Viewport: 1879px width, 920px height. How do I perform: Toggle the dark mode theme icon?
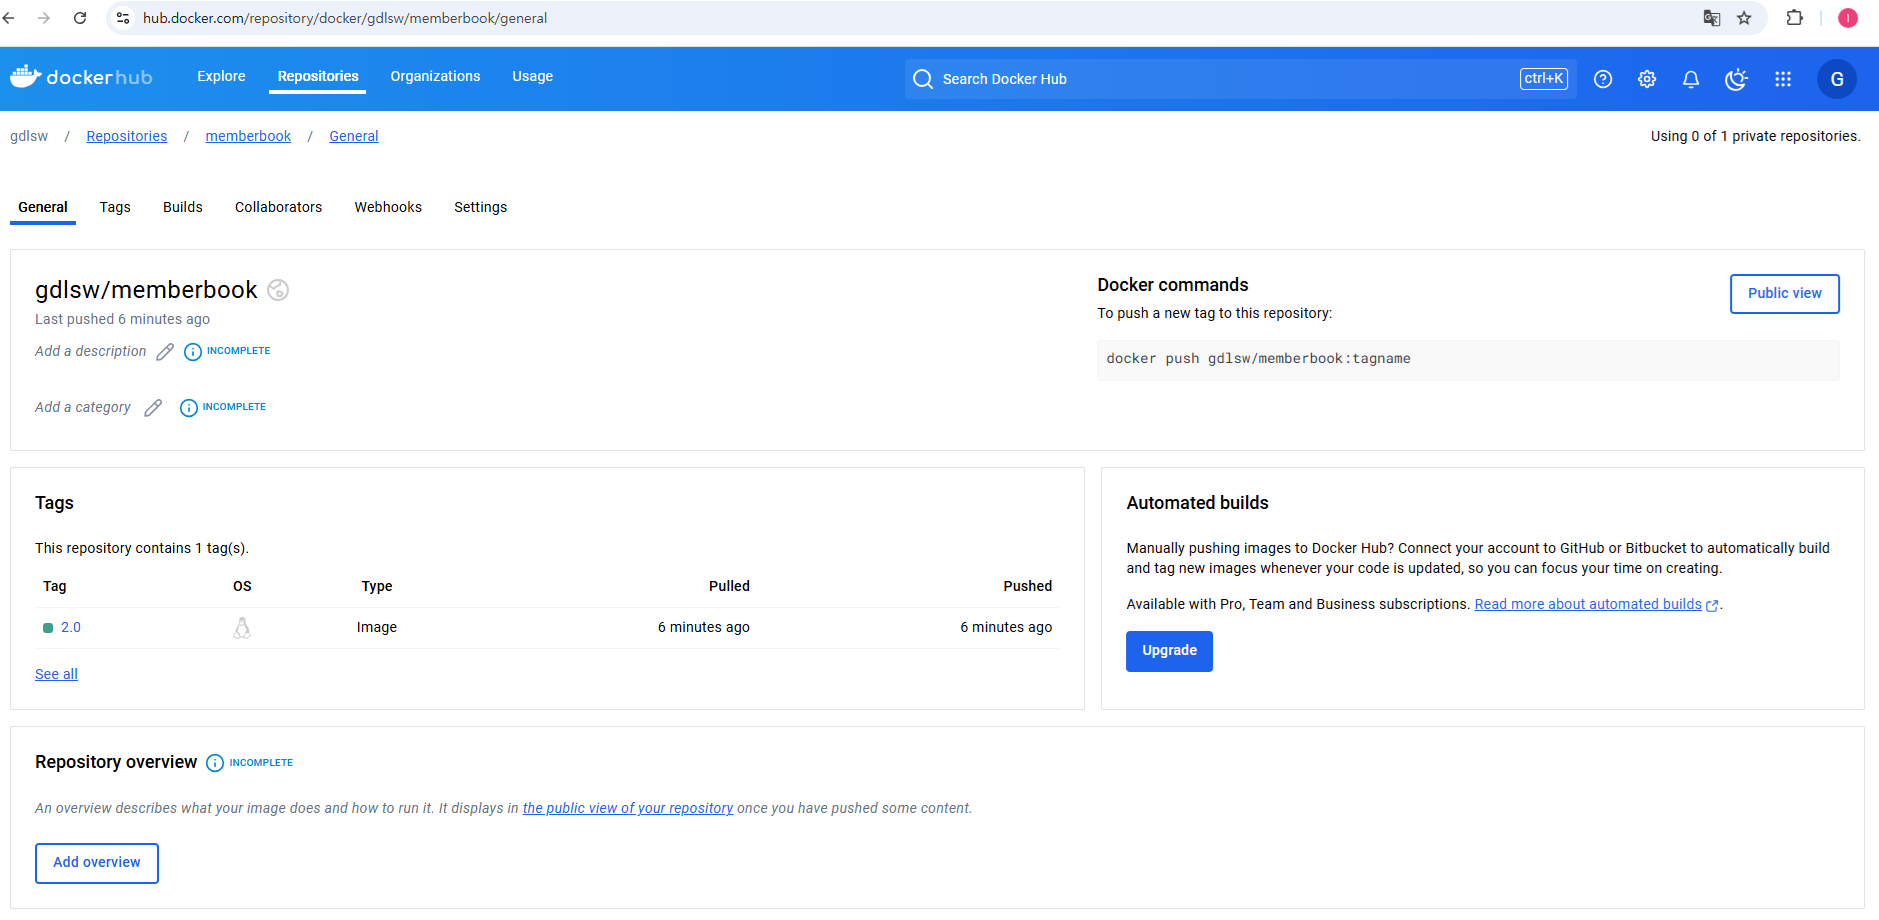pyautogui.click(x=1736, y=79)
